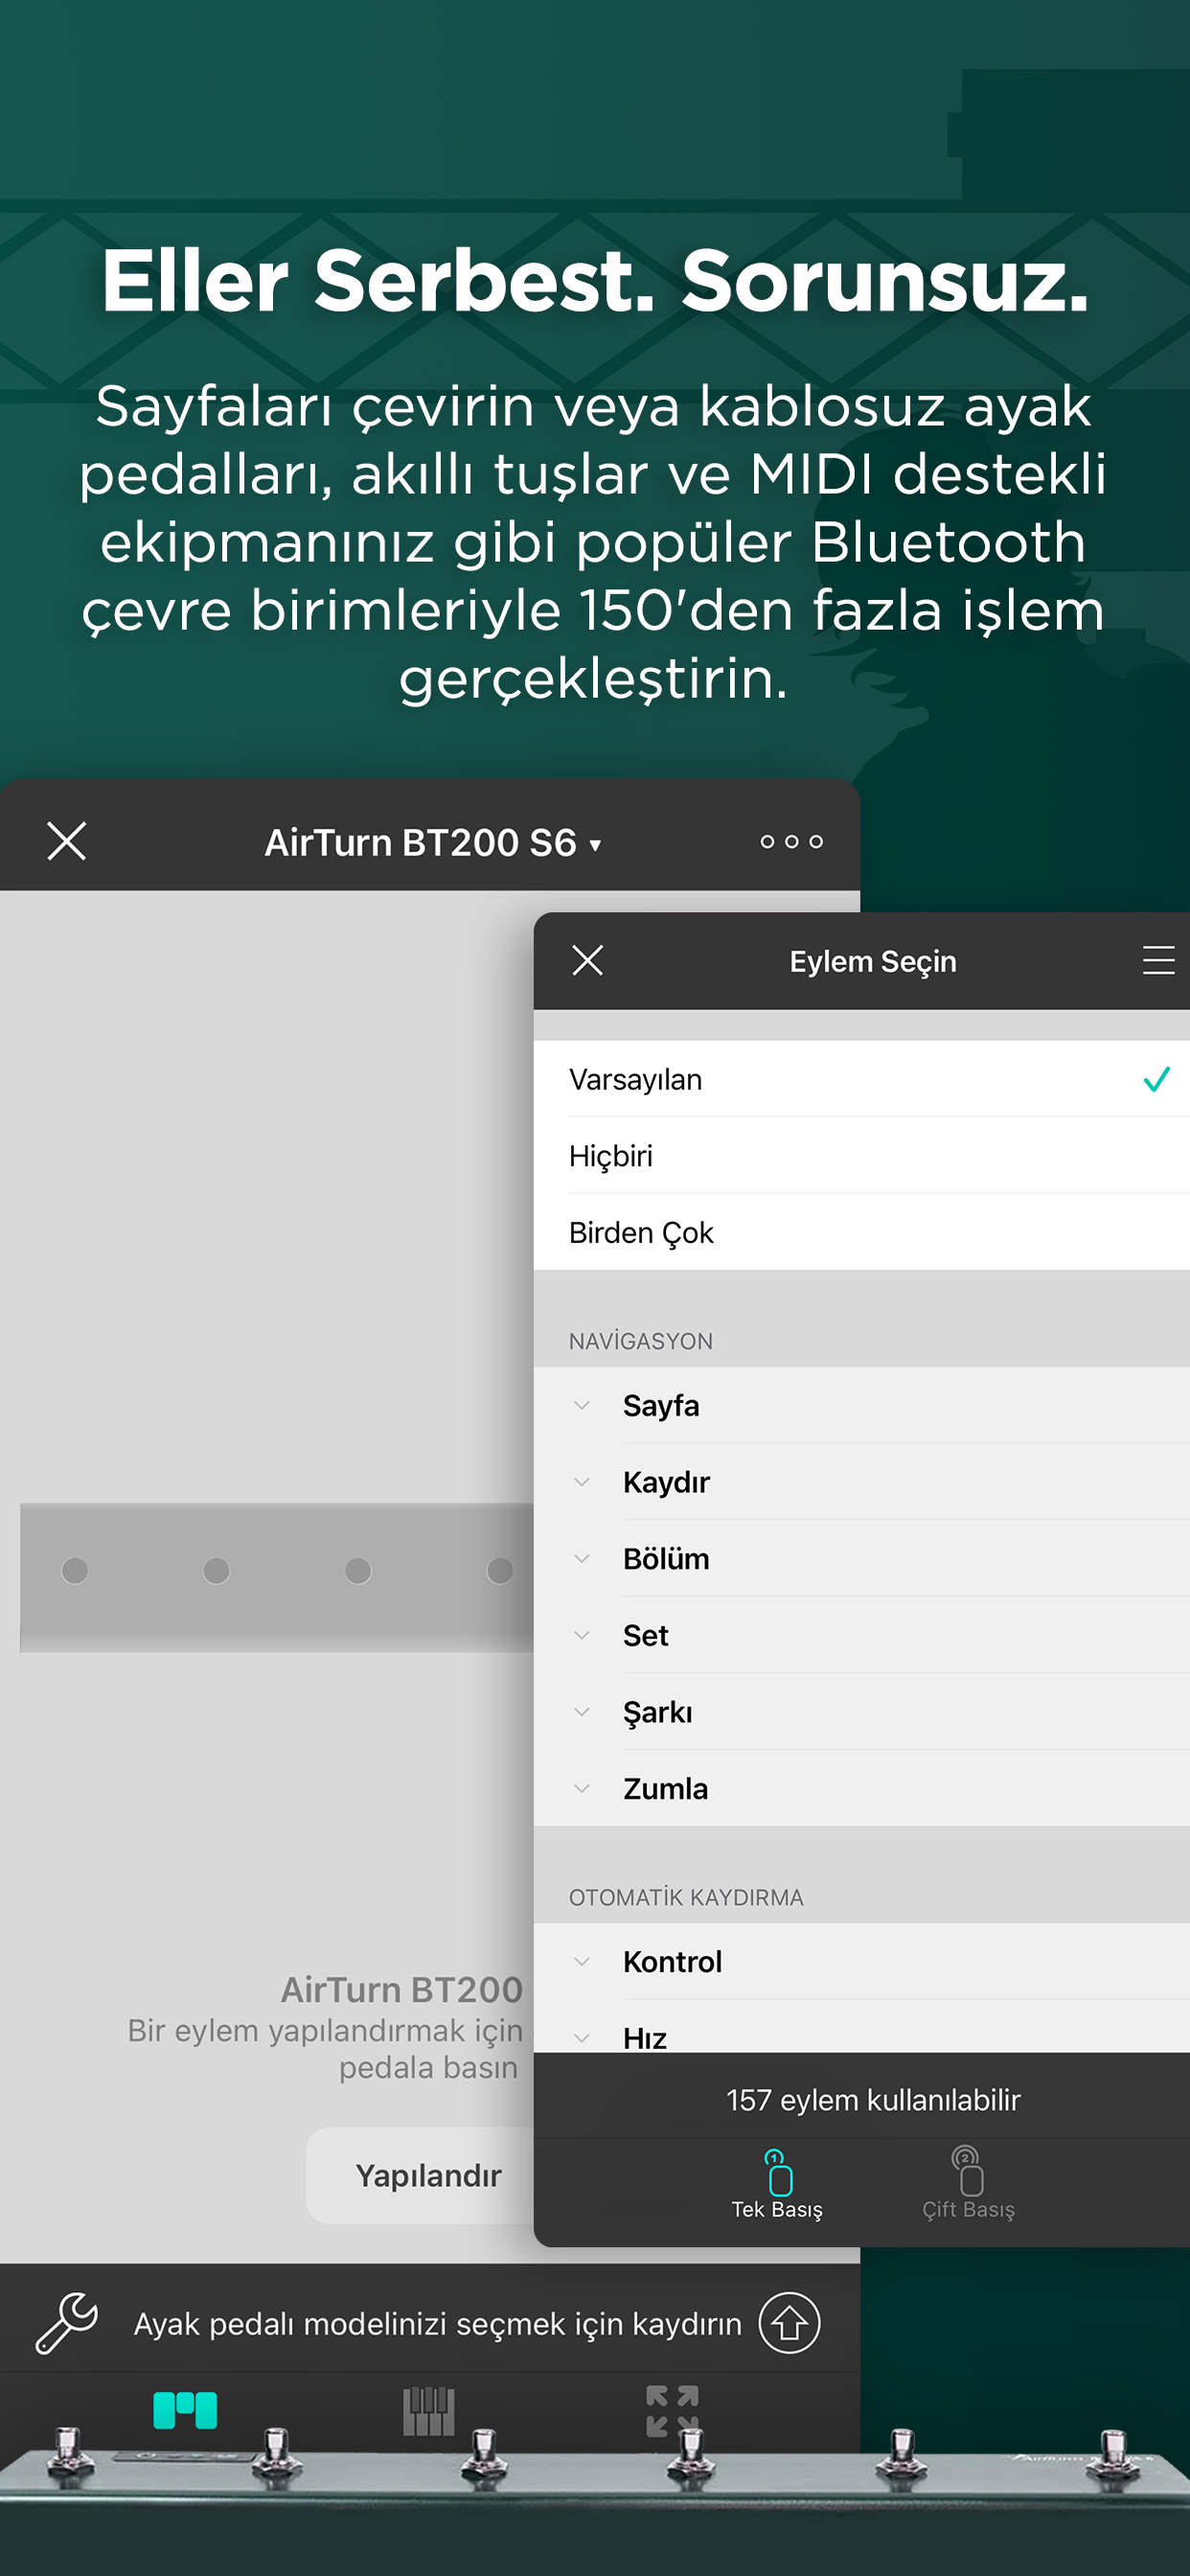Close the AirTurn BT200 S6 pedal panel
This screenshot has width=1190, height=2576.
(67, 841)
